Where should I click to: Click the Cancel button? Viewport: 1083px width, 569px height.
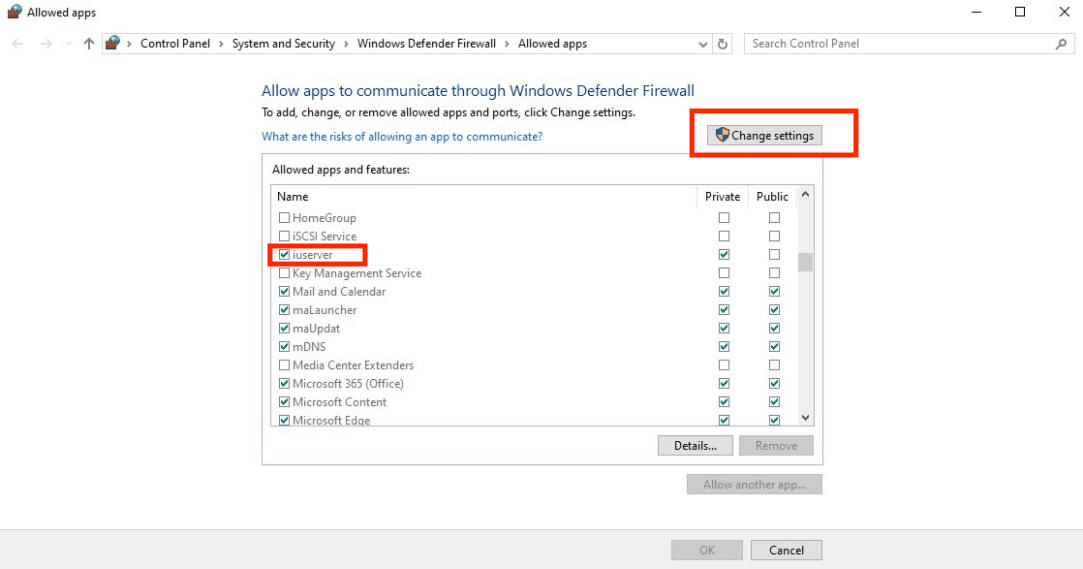coord(786,550)
